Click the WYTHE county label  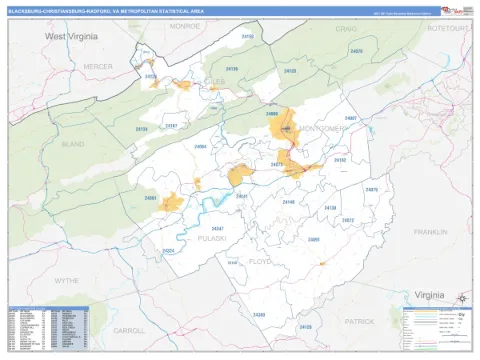[67, 281]
